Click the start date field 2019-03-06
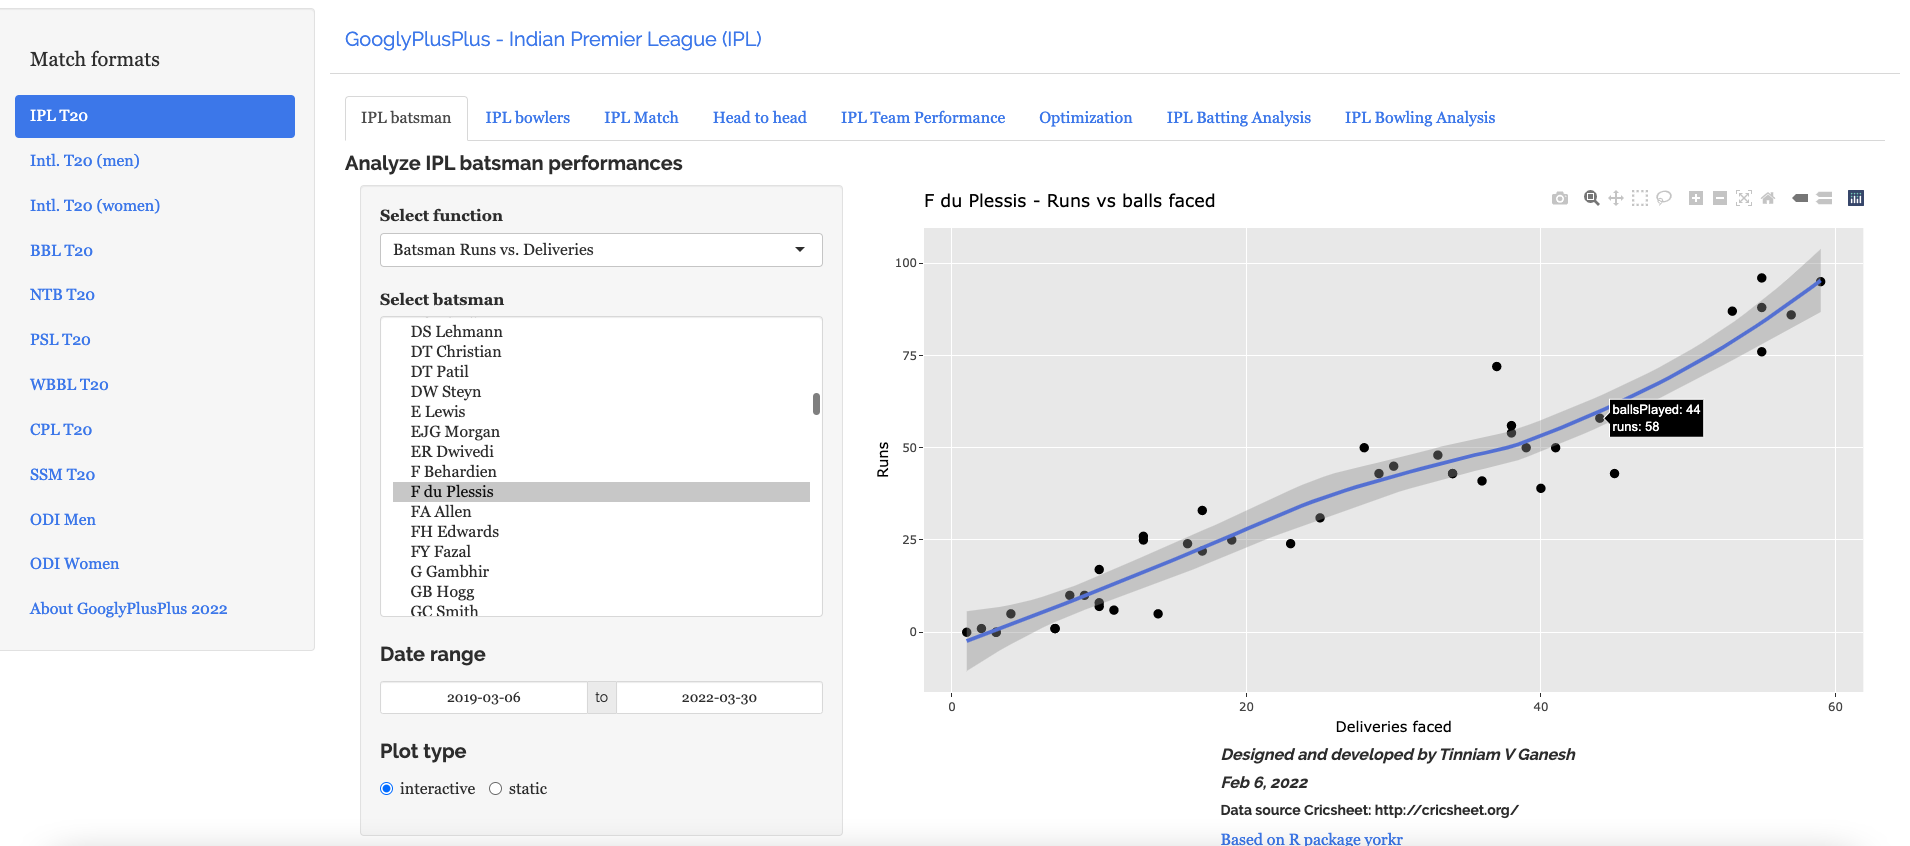 click(483, 697)
